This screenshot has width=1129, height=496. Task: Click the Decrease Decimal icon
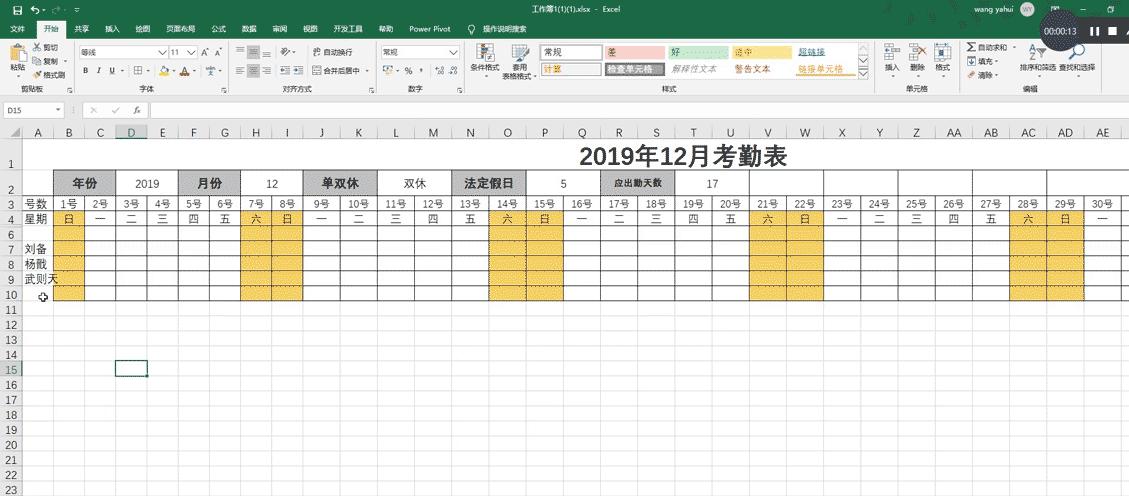(x=451, y=71)
